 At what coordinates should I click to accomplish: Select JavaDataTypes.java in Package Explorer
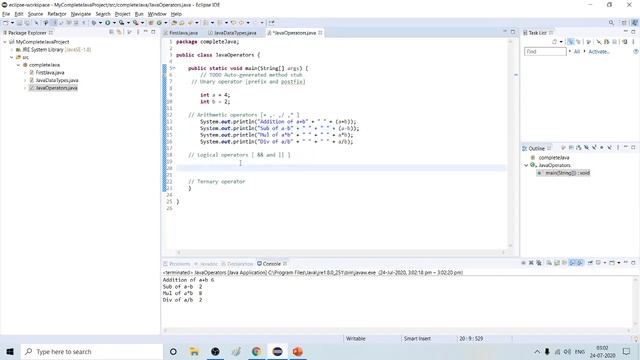click(x=57, y=80)
